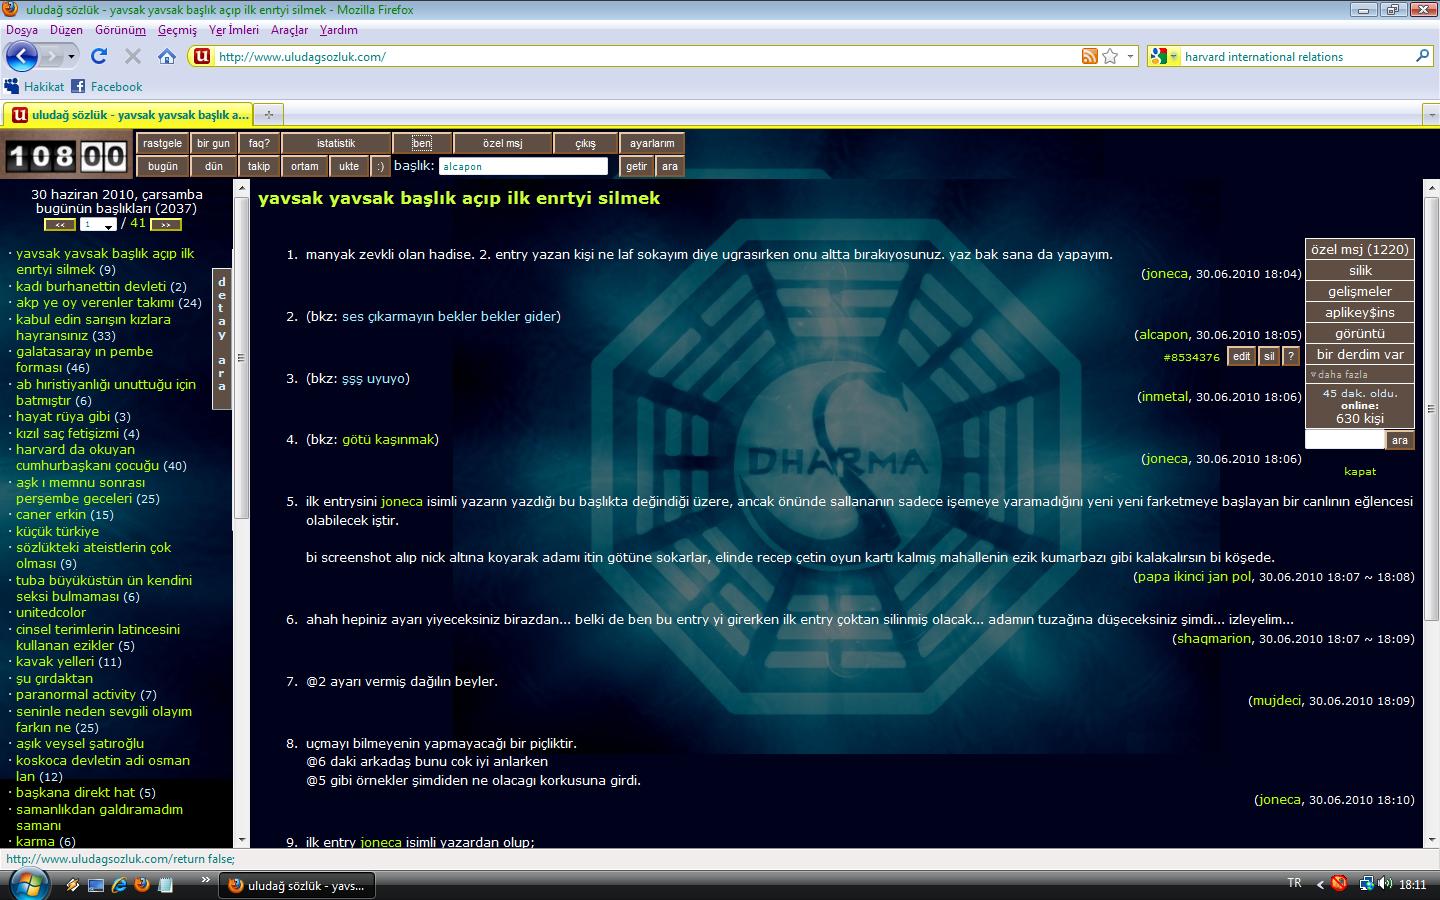Open the Google search engine selector dropdown
Image resolution: width=1440 pixels, height=900 pixels.
tap(1165, 57)
